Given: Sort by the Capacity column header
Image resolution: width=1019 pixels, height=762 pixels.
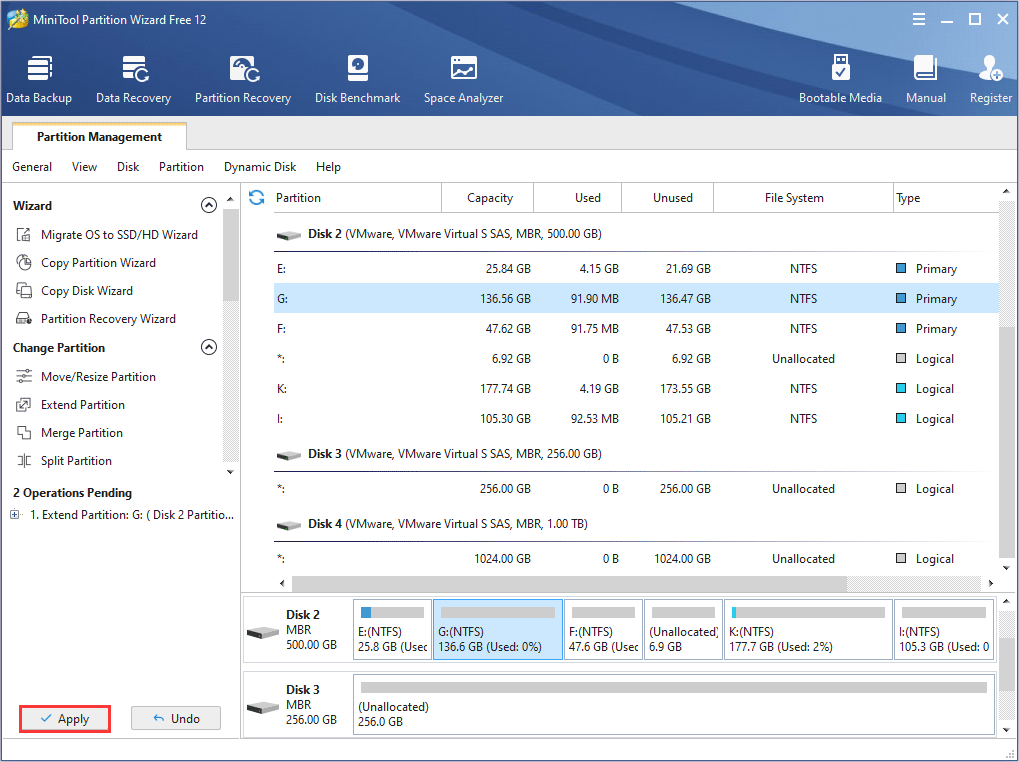Looking at the screenshot, I should (x=489, y=197).
